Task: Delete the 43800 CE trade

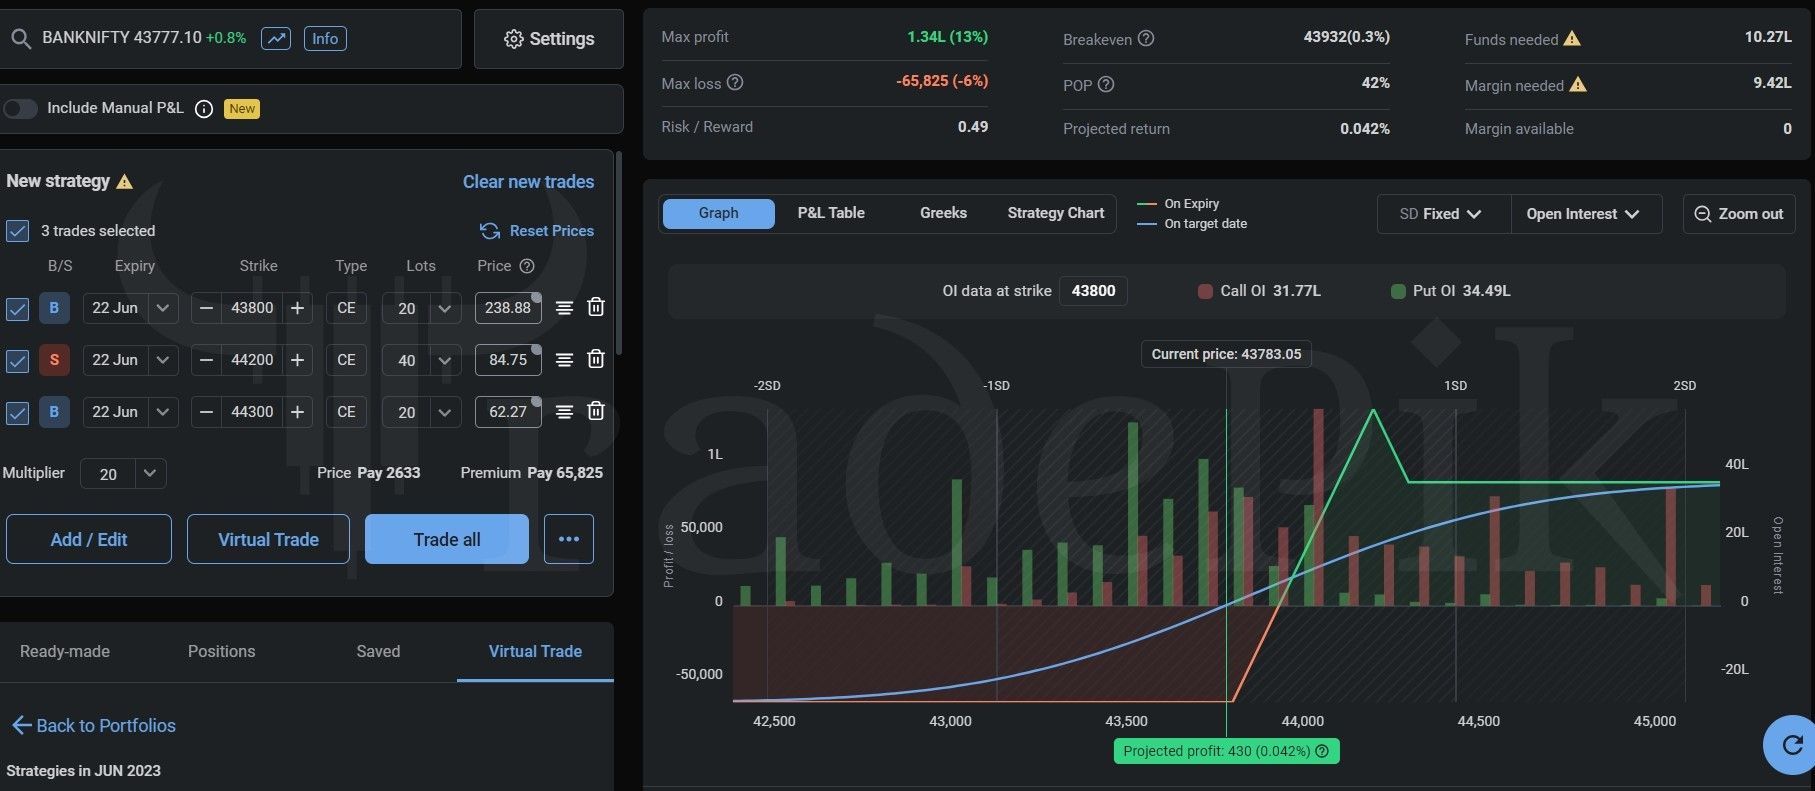Action: [596, 307]
